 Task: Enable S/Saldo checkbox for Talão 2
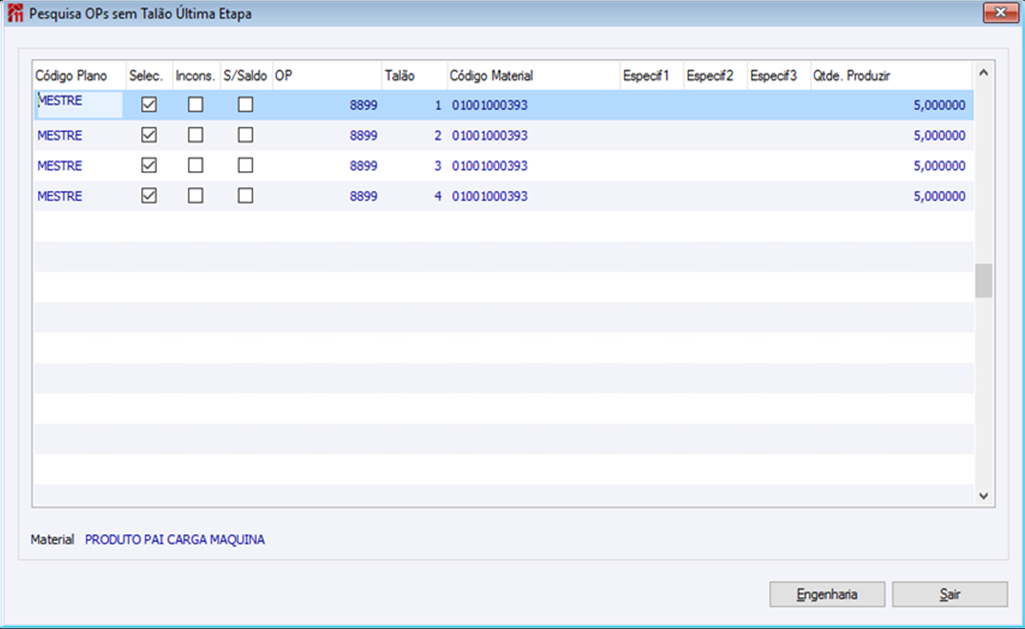tap(245, 135)
